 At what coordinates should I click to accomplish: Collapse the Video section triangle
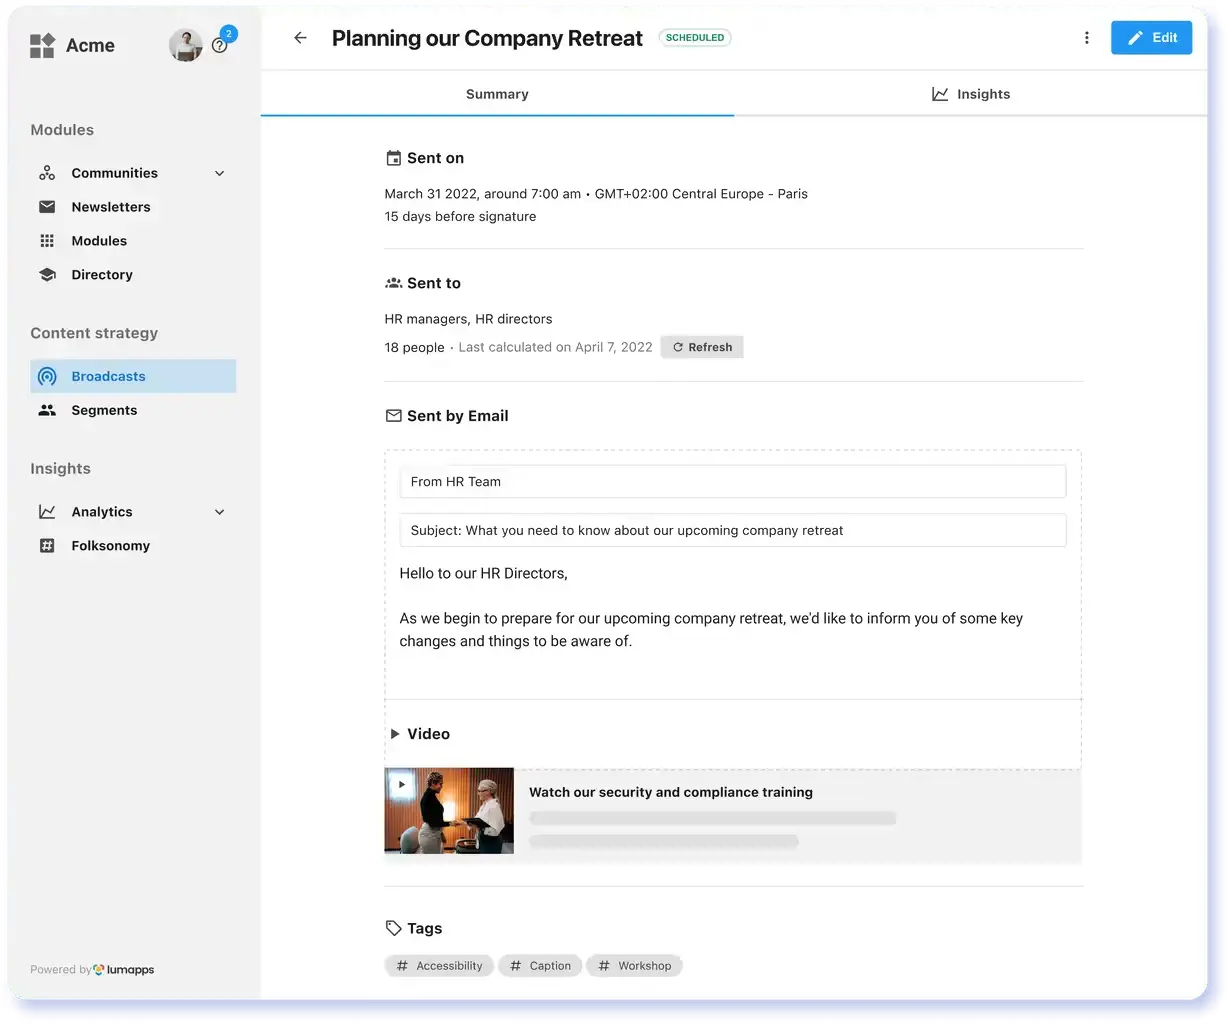(395, 734)
